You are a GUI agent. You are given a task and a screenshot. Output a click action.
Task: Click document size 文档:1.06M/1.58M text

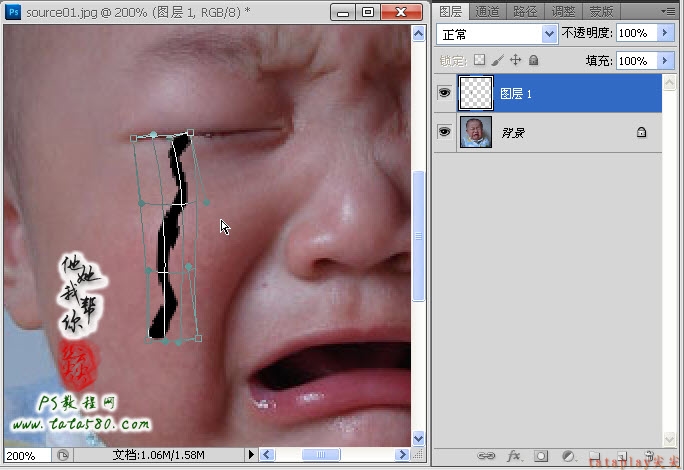click(158, 455)
